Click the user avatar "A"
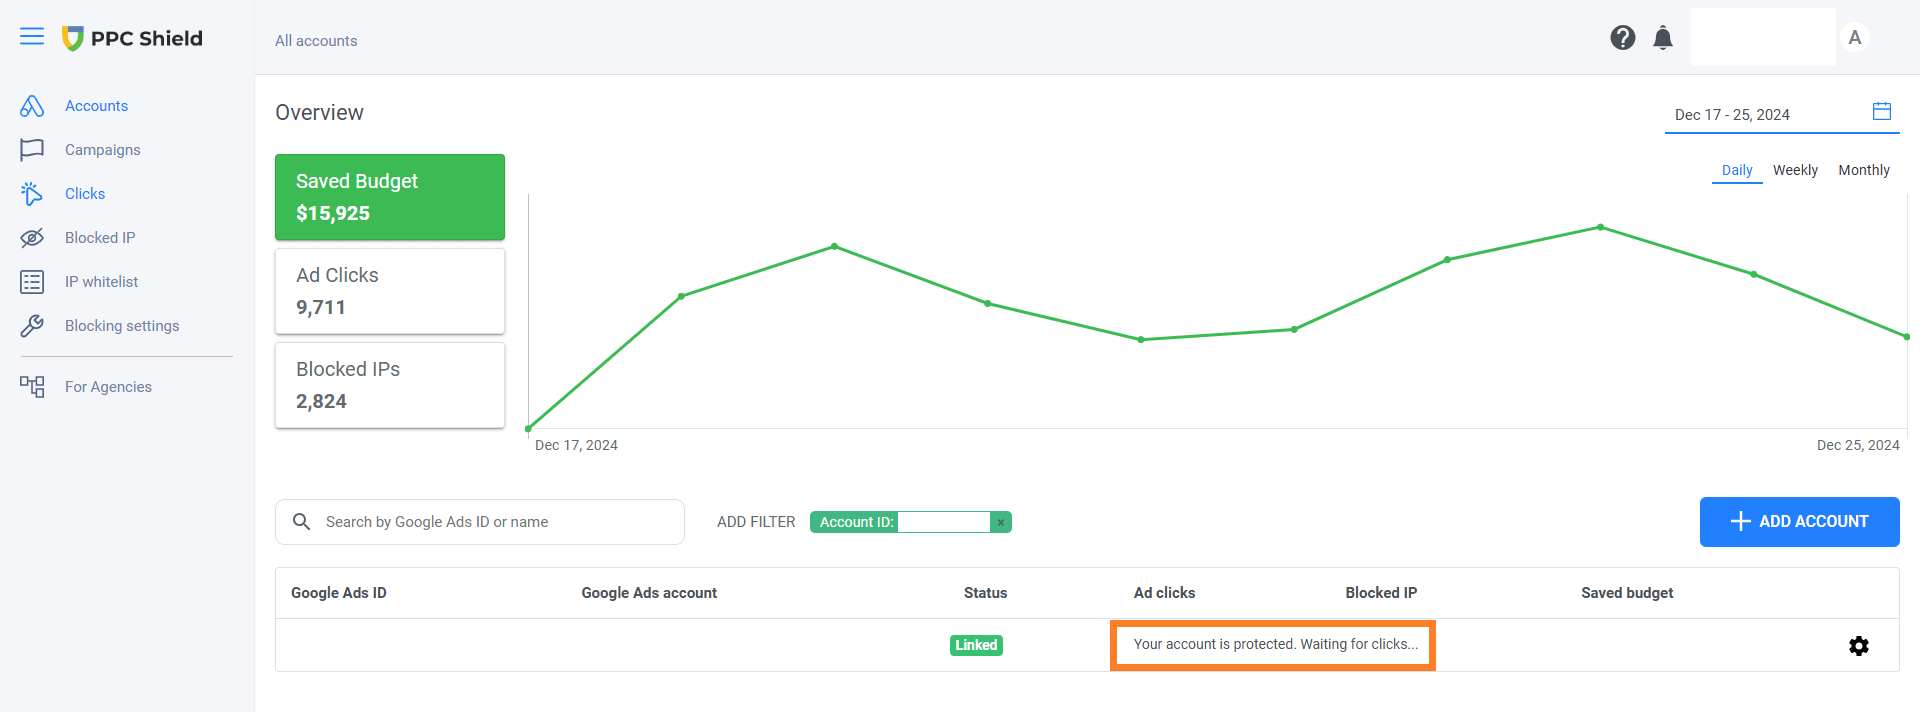The image size is (1920, 712). 1854,38
